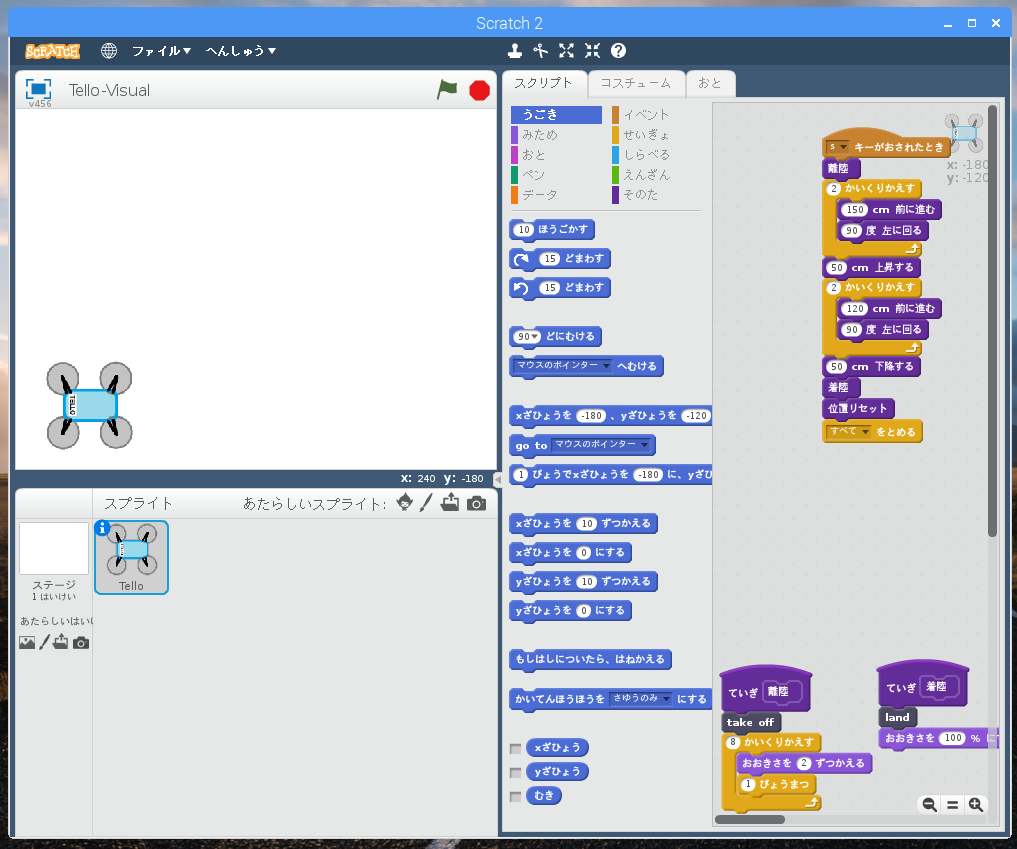1017x849 pixels.
Task: Toggle the むき variable checkbox
Action: 516,796
